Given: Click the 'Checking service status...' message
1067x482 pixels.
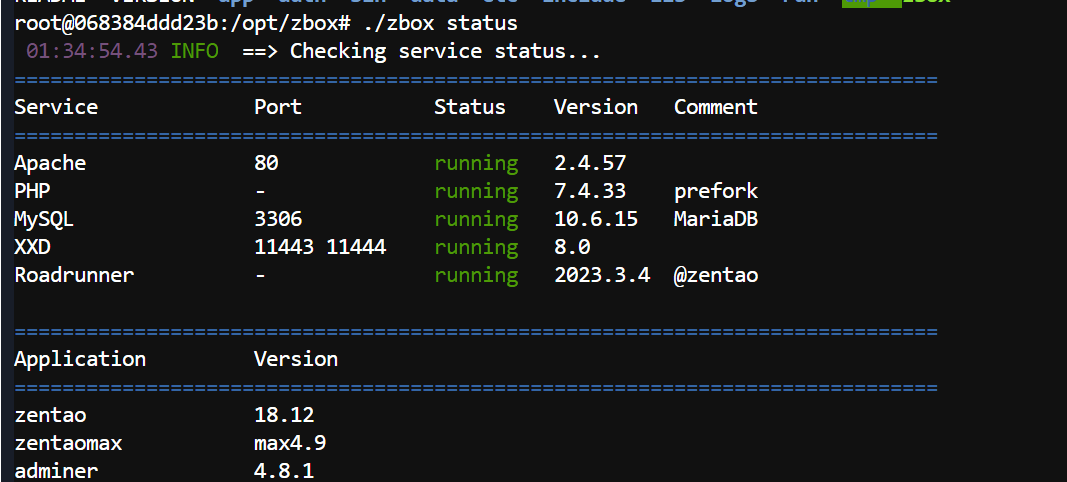Looking at the screenshot, I should (445, 50).
